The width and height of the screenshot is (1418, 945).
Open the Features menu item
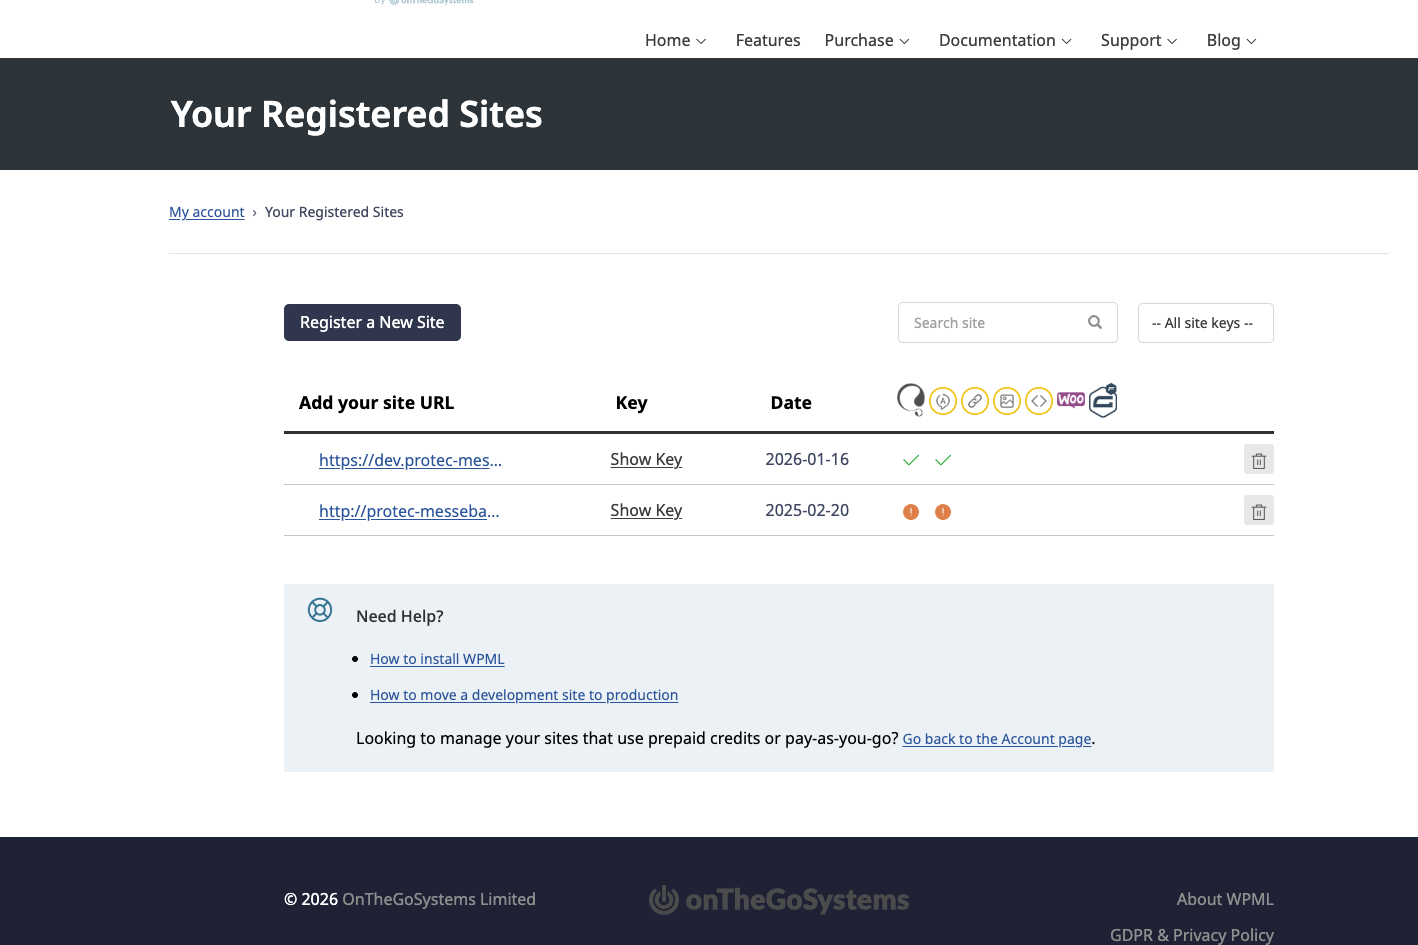coord(768,40)
